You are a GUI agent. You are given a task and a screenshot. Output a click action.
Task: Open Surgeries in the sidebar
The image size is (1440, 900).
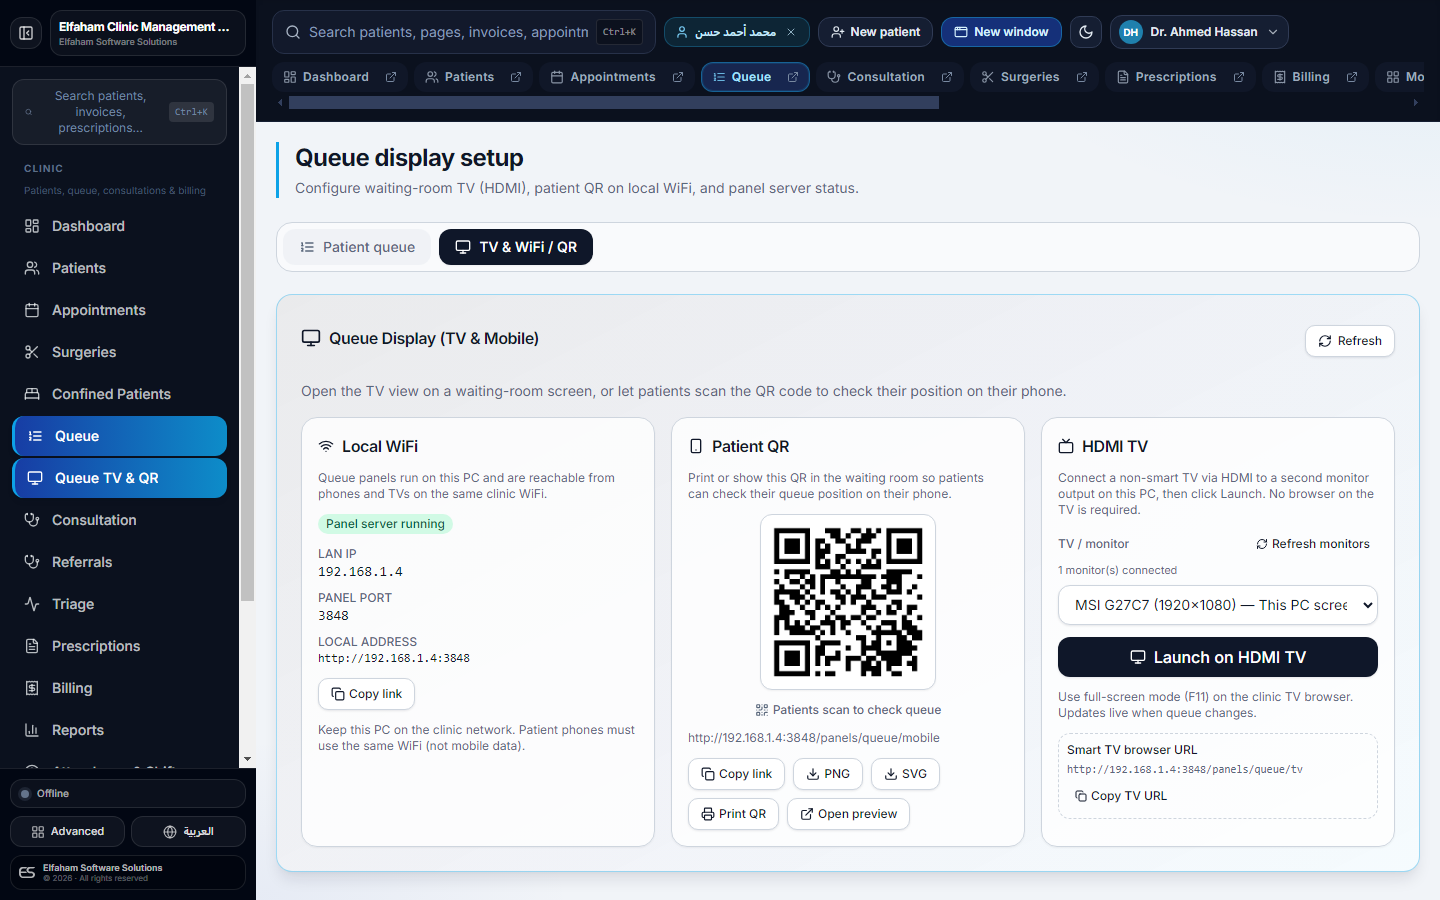119,352
